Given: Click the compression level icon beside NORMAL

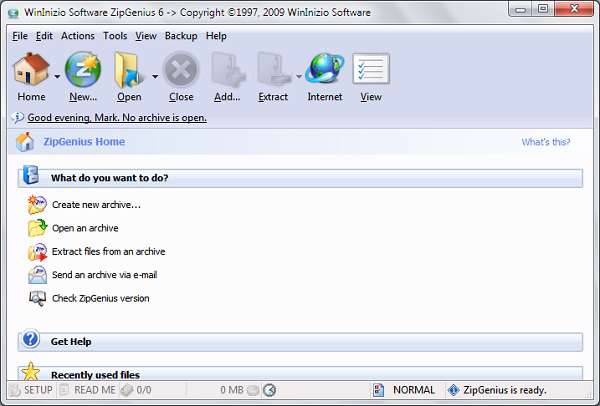Looking at the screenshot, I should 378,390.
